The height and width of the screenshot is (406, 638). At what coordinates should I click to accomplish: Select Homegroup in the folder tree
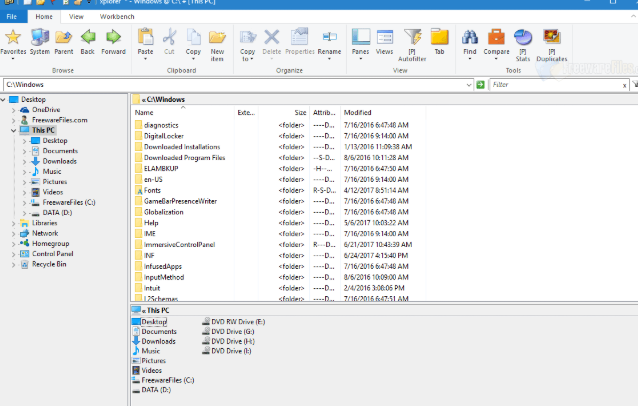tap(50, 244)
